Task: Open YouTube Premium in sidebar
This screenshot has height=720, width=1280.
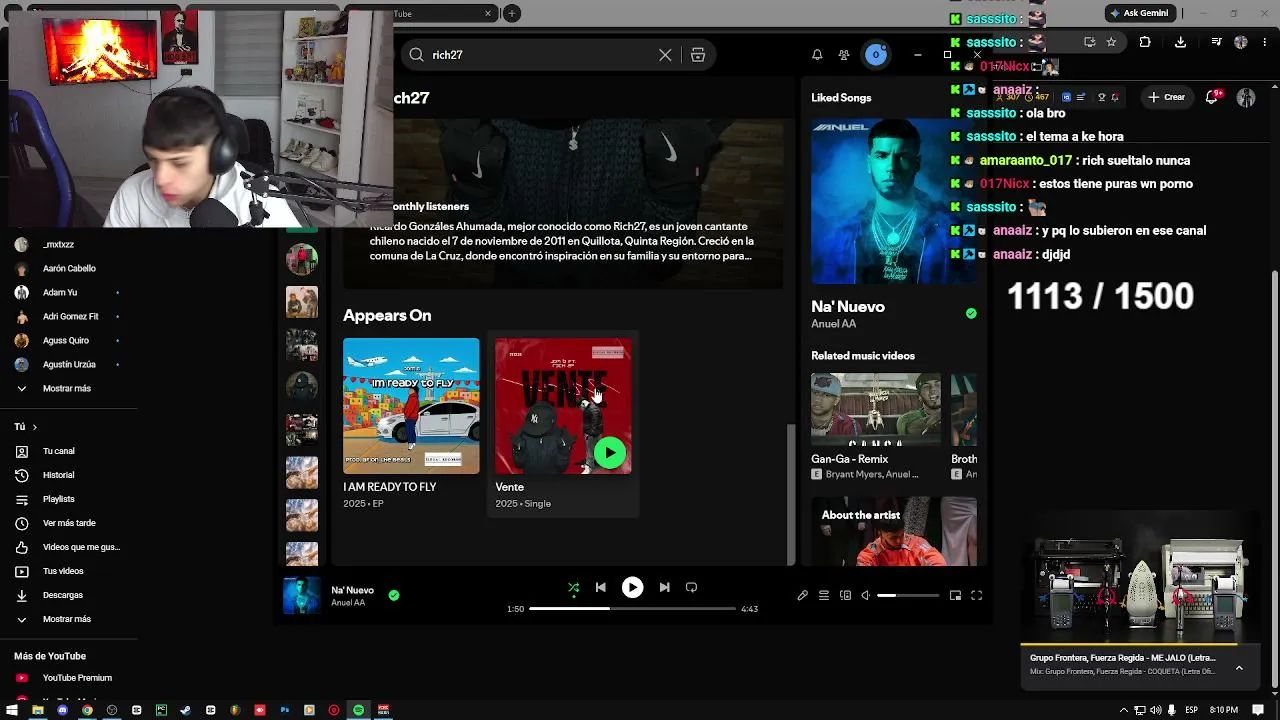Action: click(x=77, y=678)
